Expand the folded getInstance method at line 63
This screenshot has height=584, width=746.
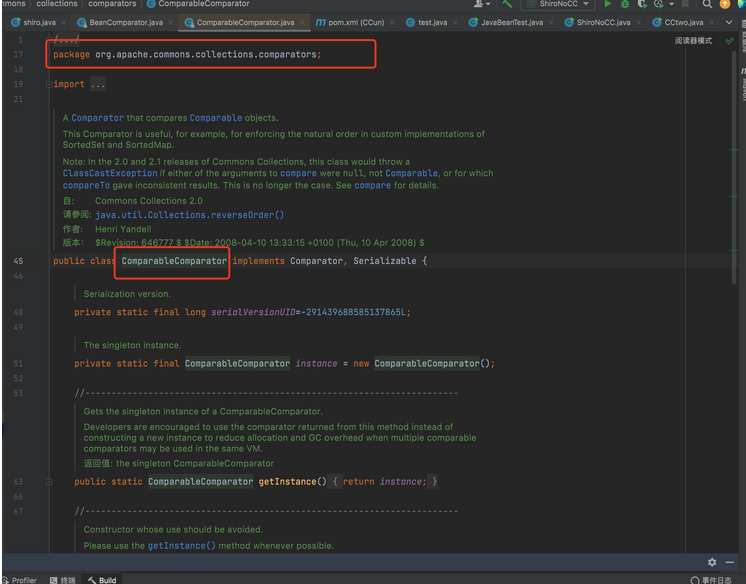(x=49, y=482)
